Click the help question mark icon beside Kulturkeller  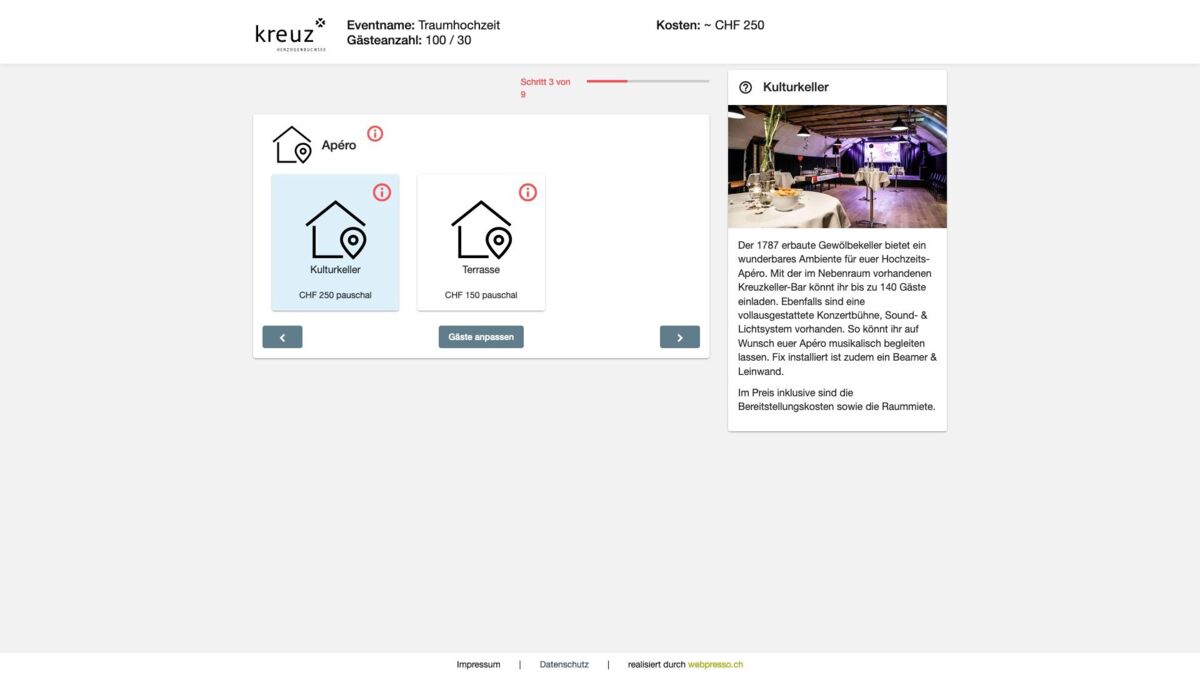point(745,87)
